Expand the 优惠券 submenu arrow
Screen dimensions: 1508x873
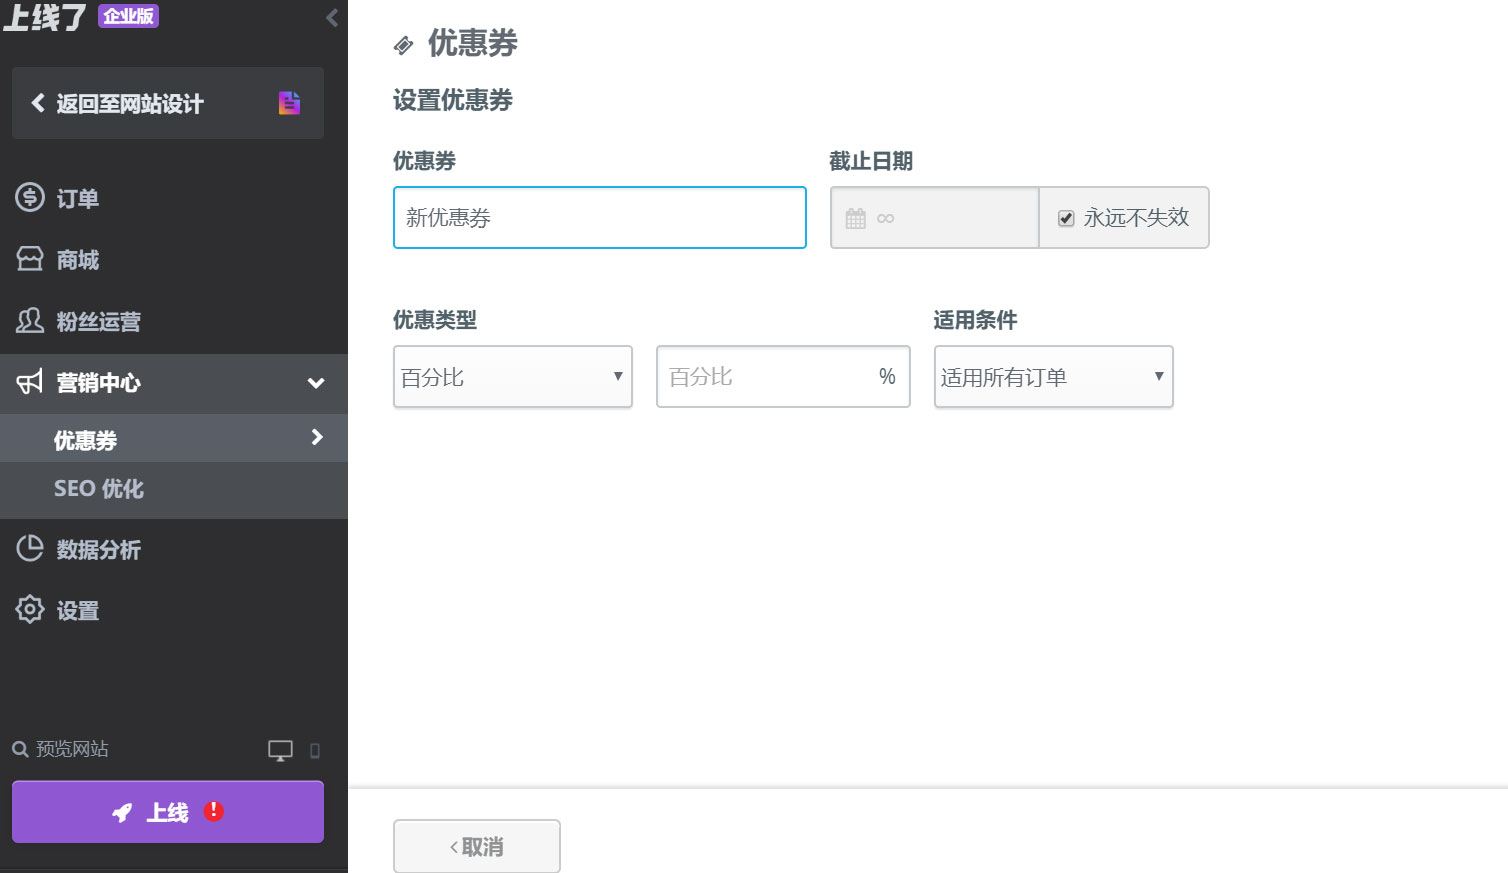[317, 438]
